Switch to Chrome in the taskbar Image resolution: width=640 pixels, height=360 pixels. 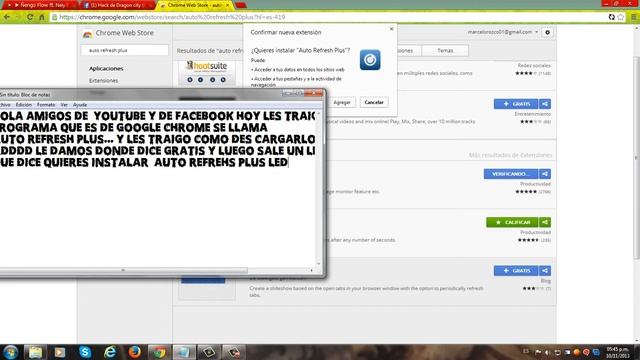click(159, 352)
